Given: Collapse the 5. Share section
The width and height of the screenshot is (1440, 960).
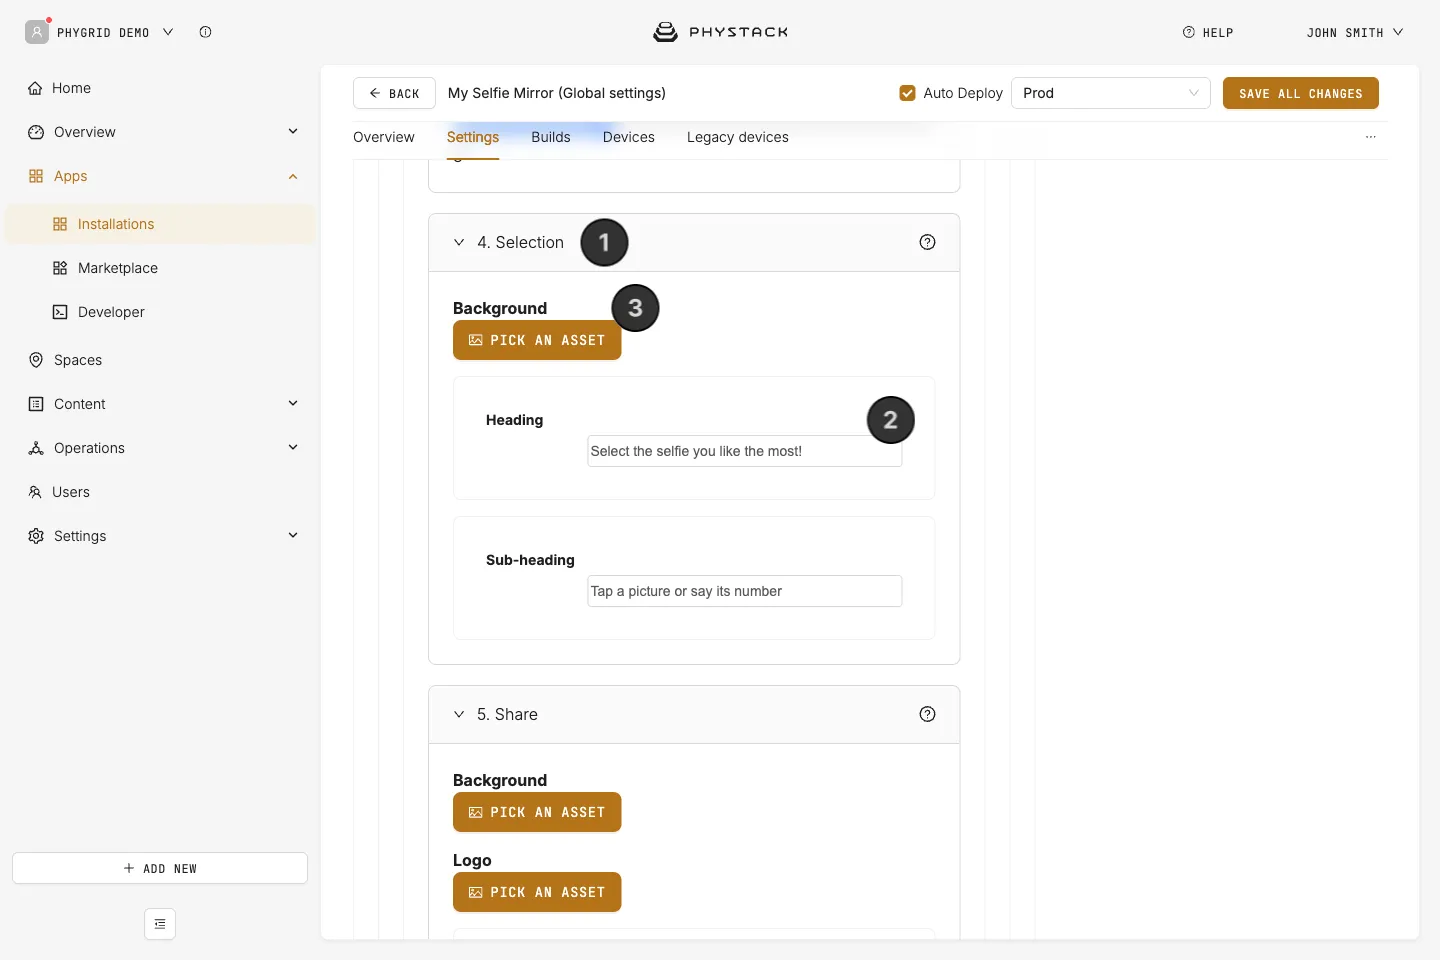Looking at the screenshot, I should pos(459,714).
